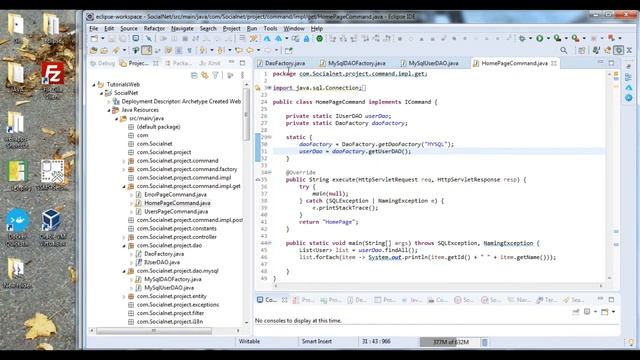Click the FileZilla desktop icon
Viewport: 640px width, 360px height.
[x=52, y=80]
